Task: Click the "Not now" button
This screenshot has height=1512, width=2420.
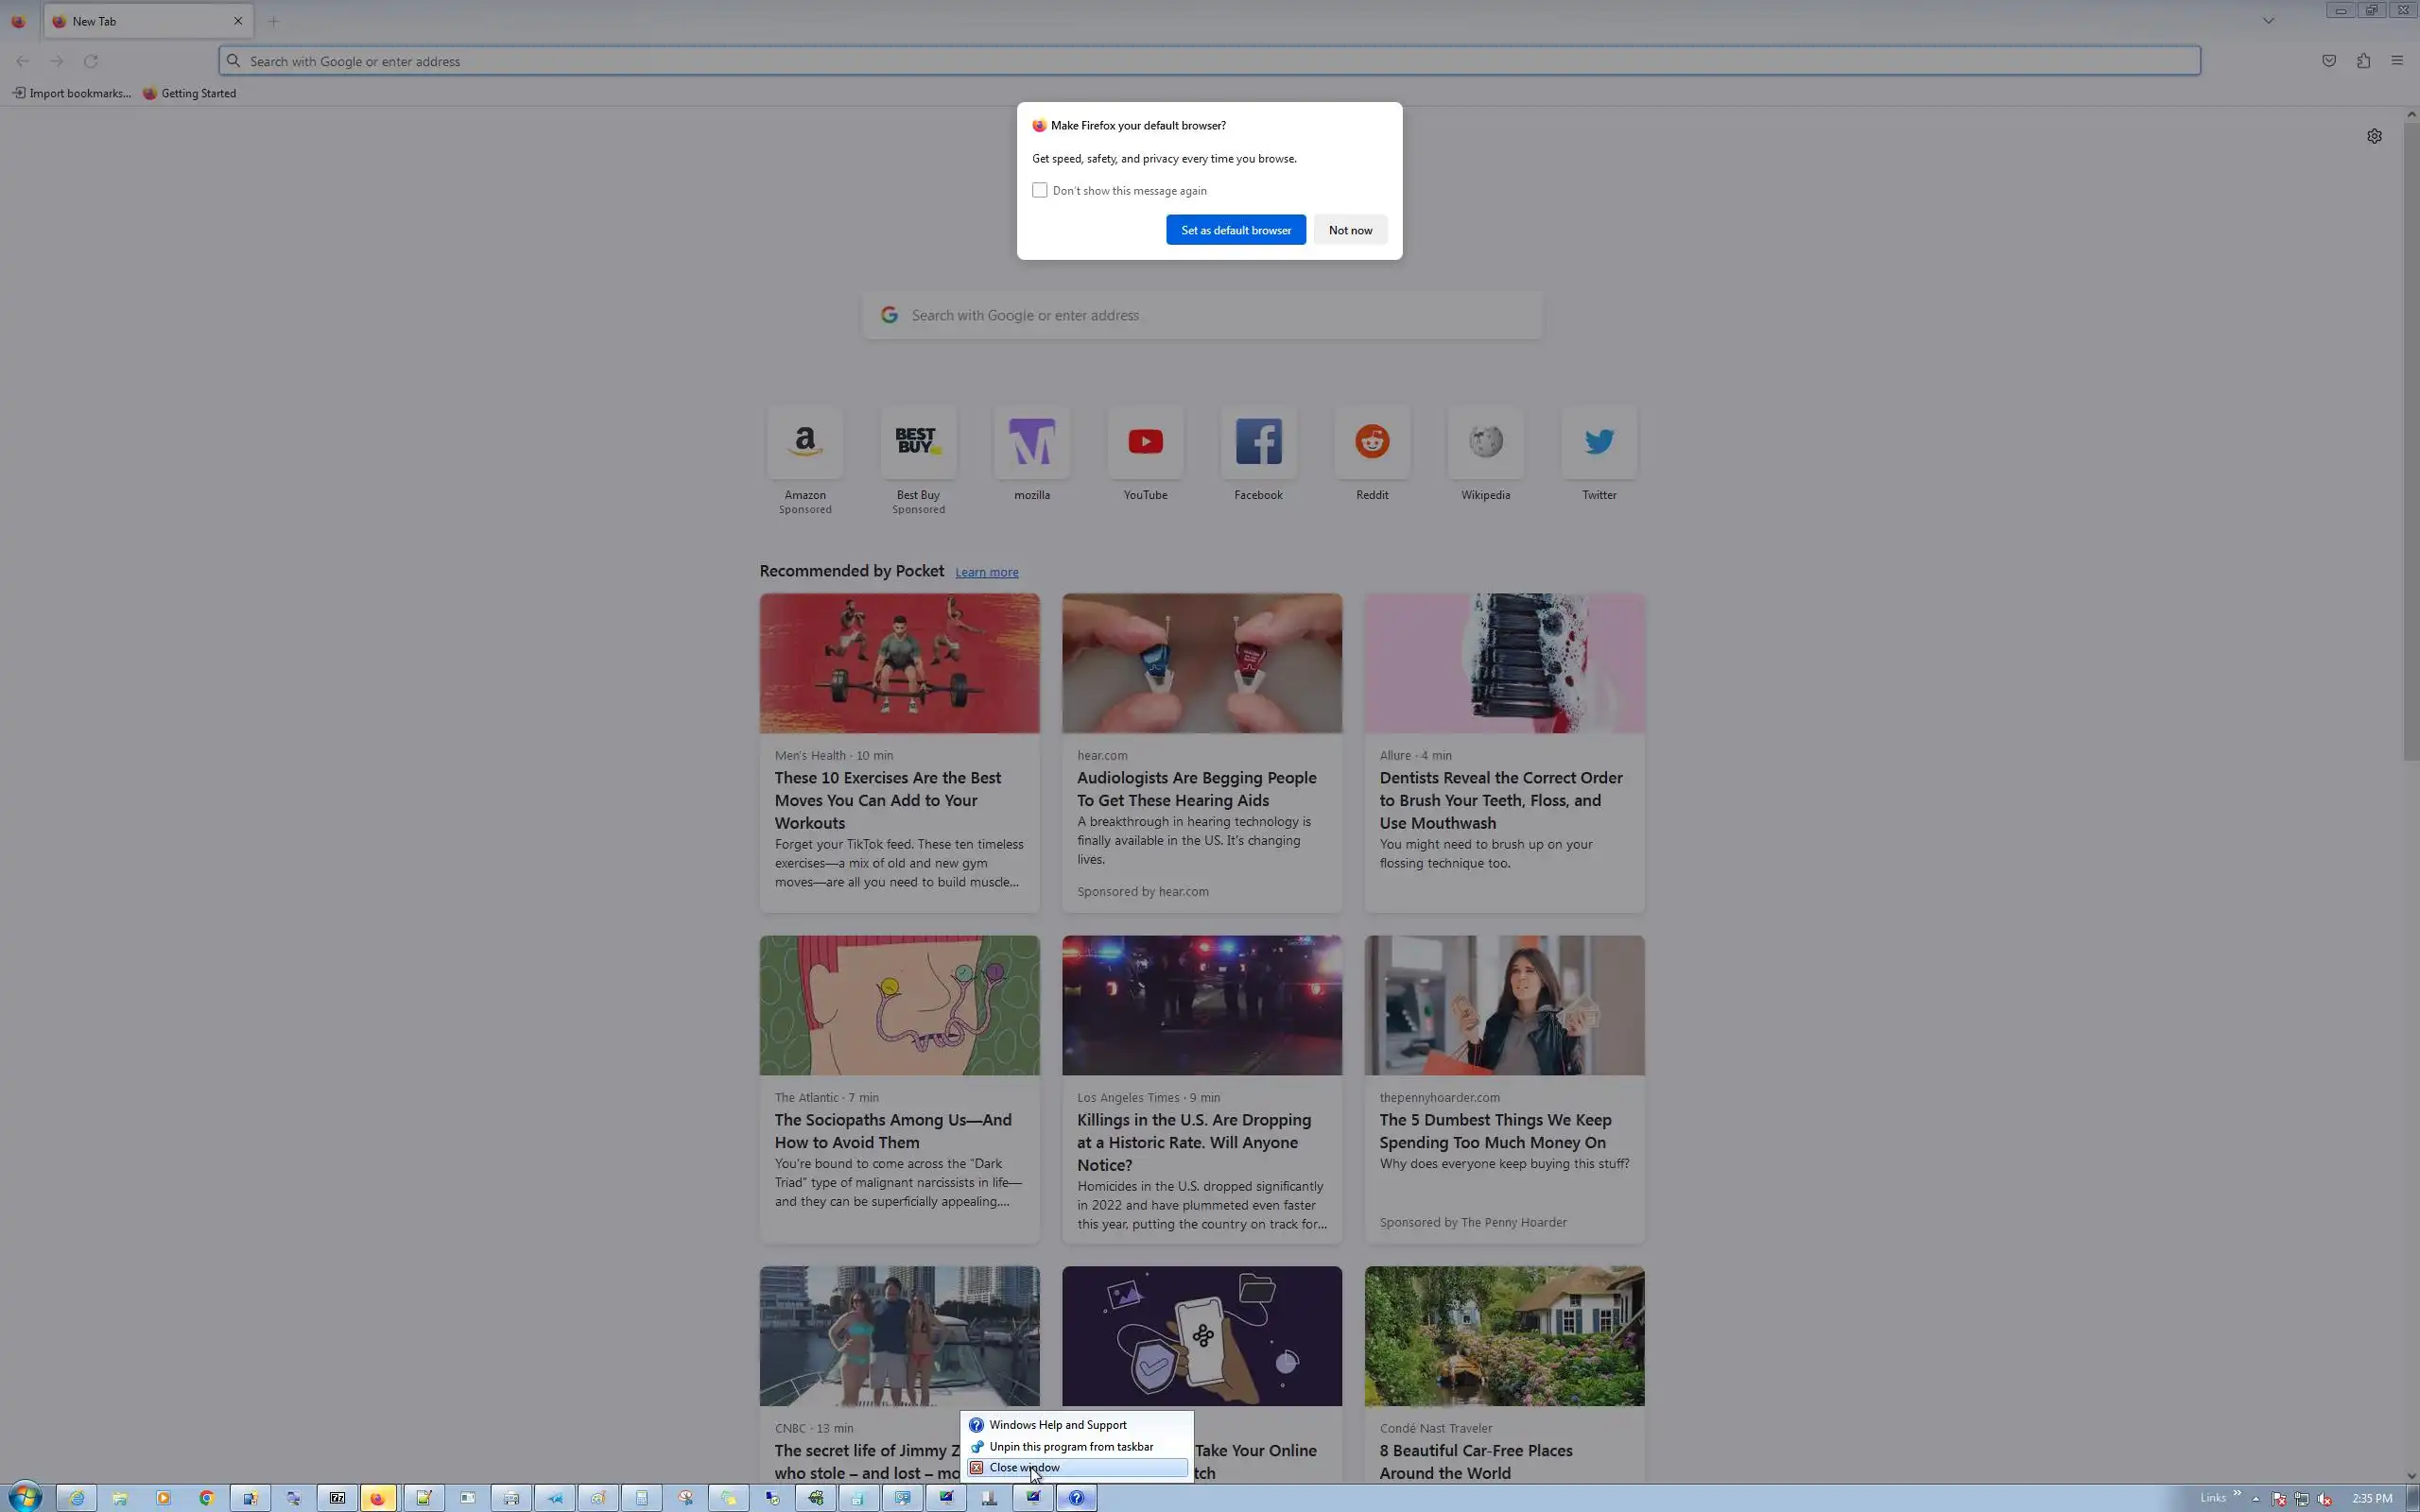Action: (1350, 230)
